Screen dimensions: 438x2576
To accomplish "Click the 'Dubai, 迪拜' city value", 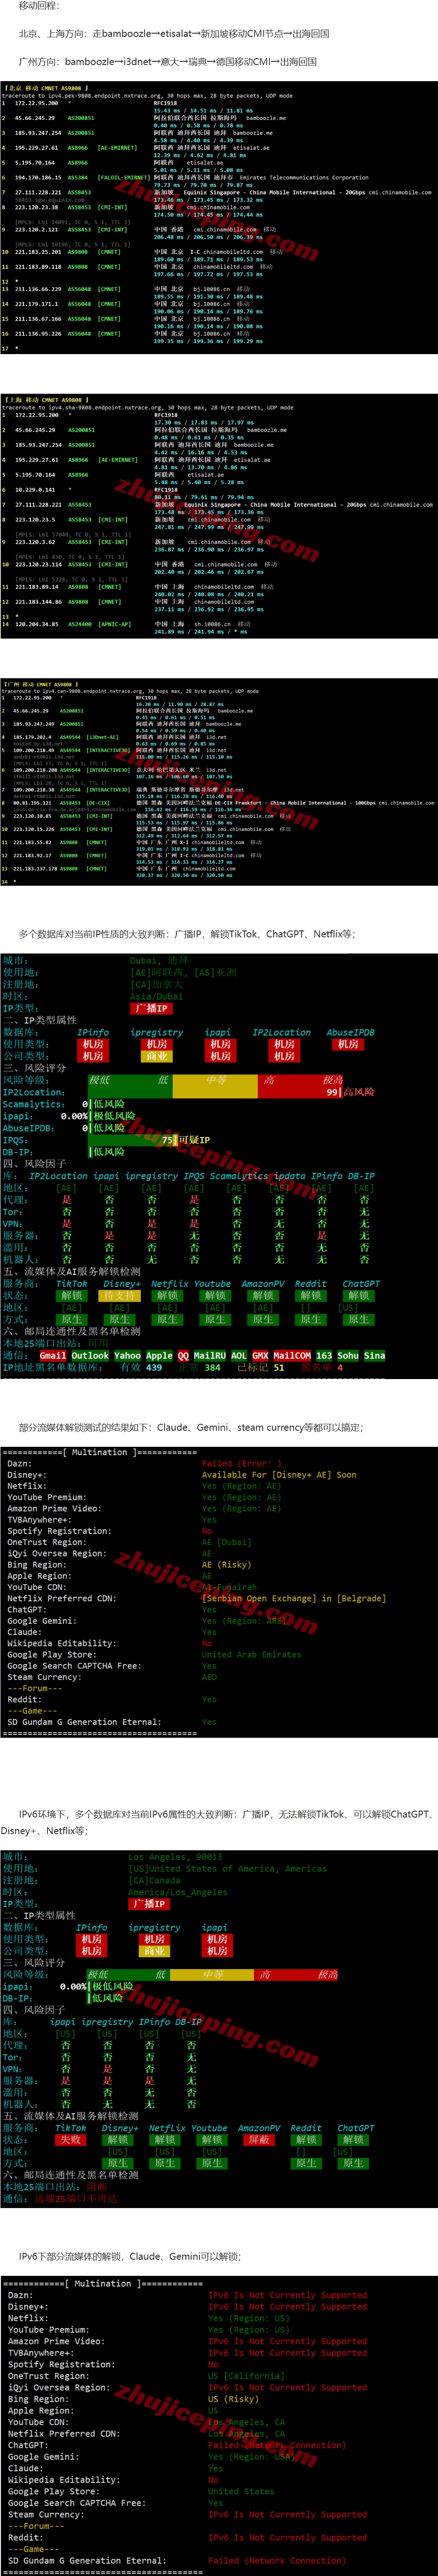I will click(x=158, y=960).
